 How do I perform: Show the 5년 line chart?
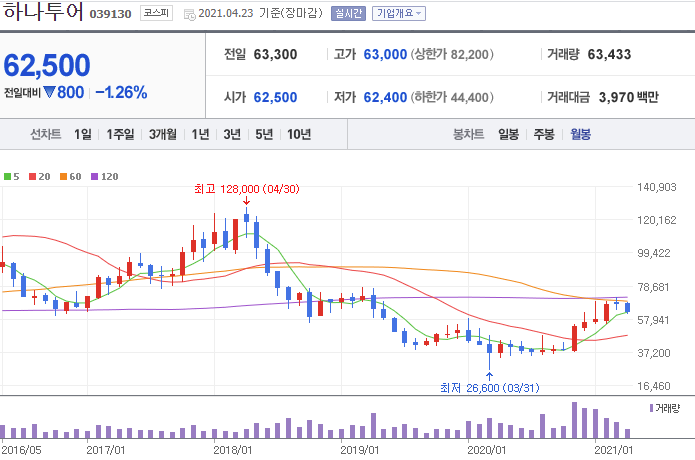264,134
